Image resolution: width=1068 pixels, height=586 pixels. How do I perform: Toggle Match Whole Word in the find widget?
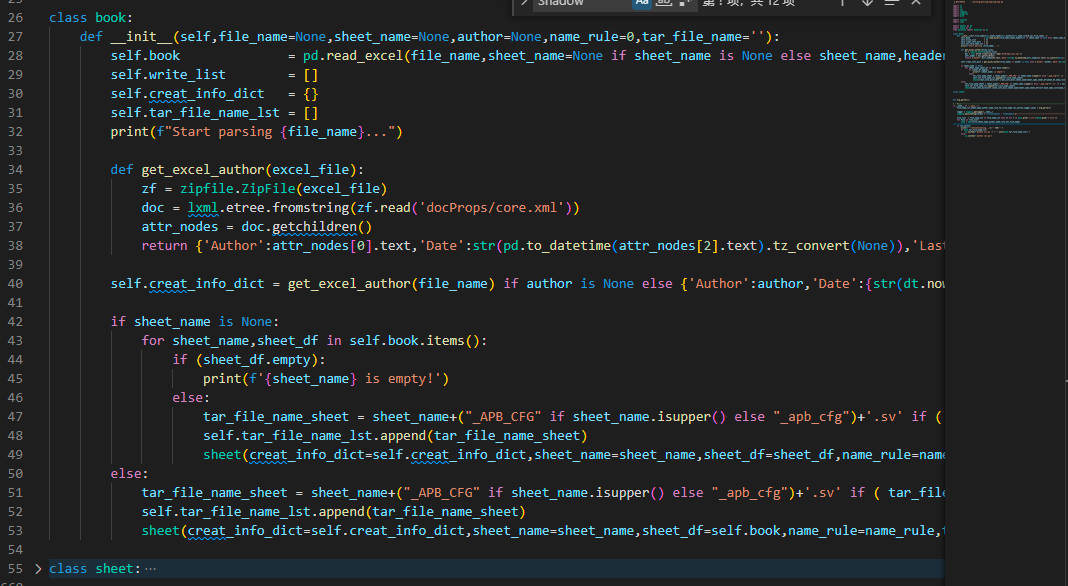[663, 3]
